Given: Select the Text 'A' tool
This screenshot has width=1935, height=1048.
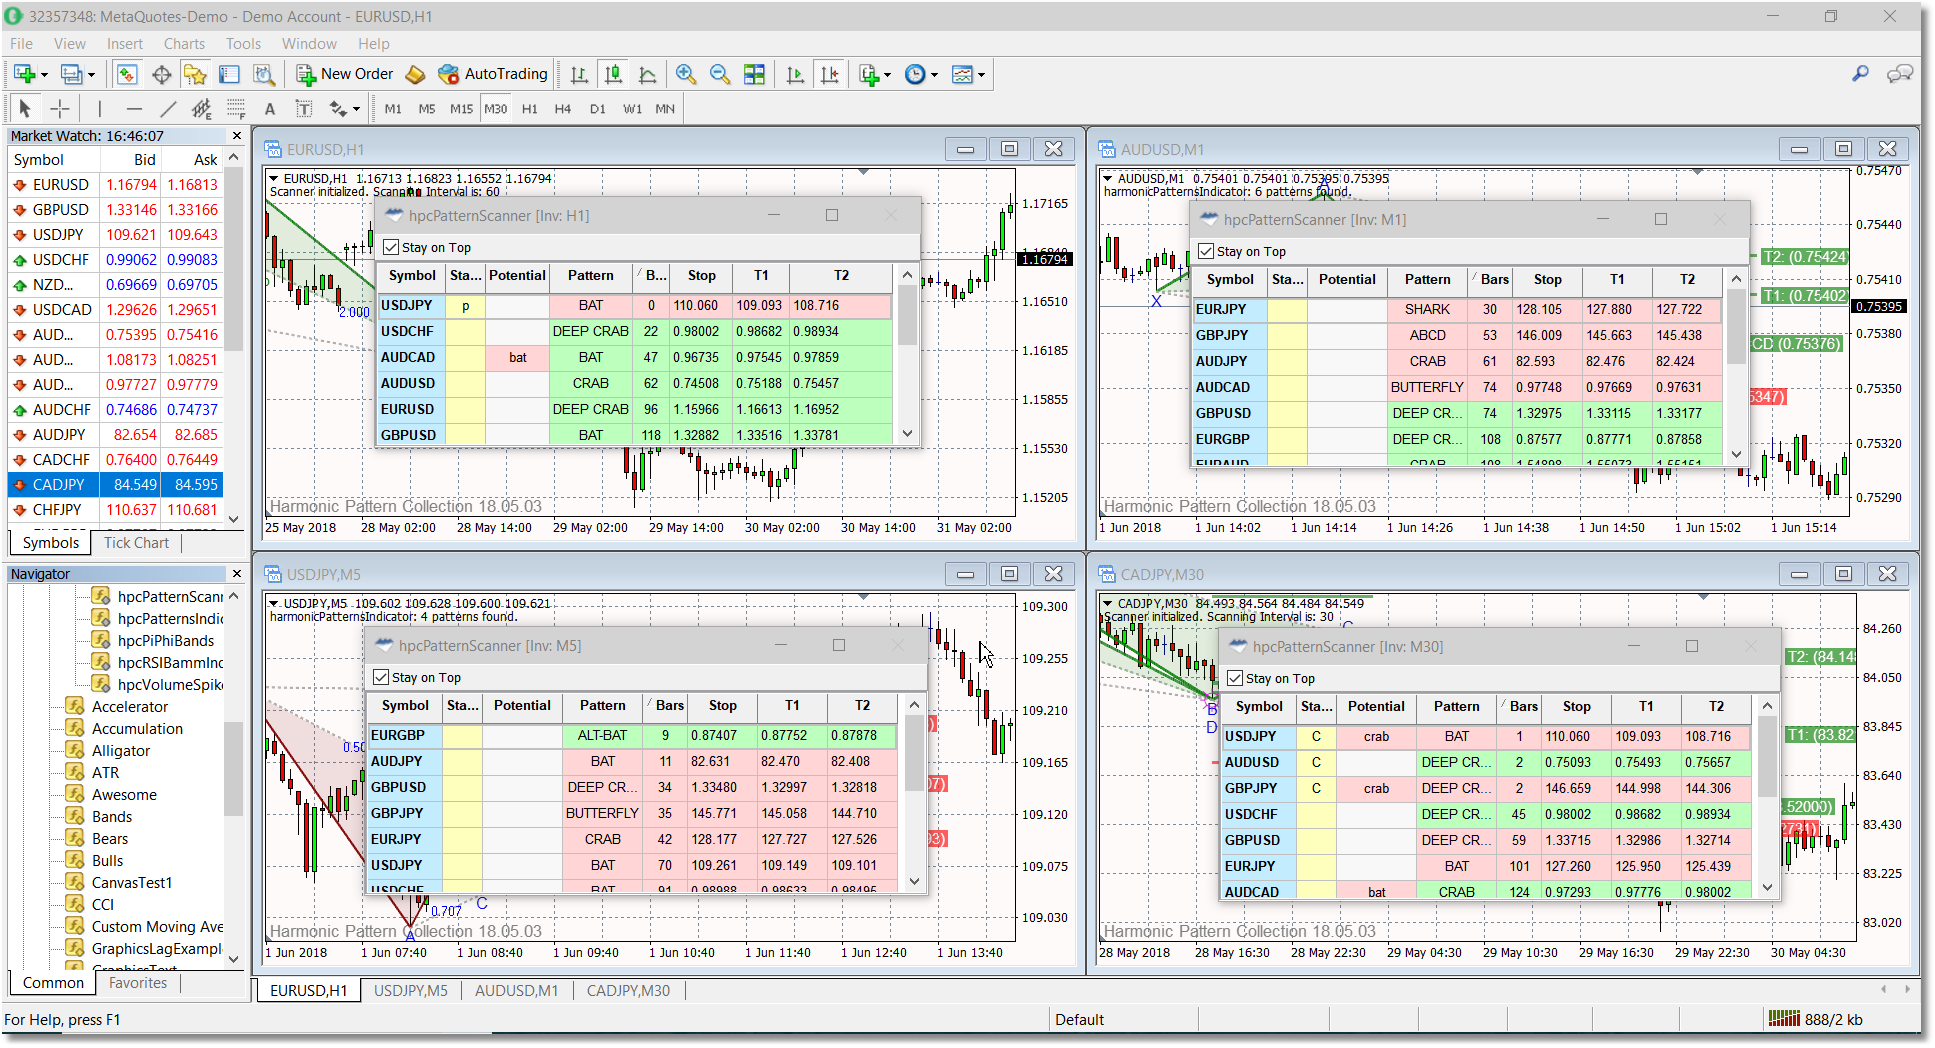Looking at the screenshot, I should click(270, 109).
